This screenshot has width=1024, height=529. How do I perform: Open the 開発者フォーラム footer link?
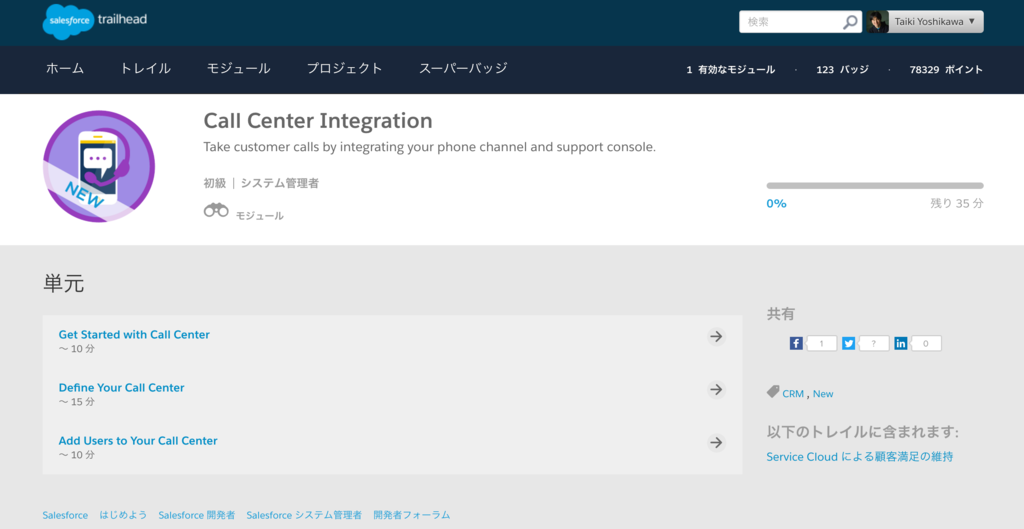point(411,515)
